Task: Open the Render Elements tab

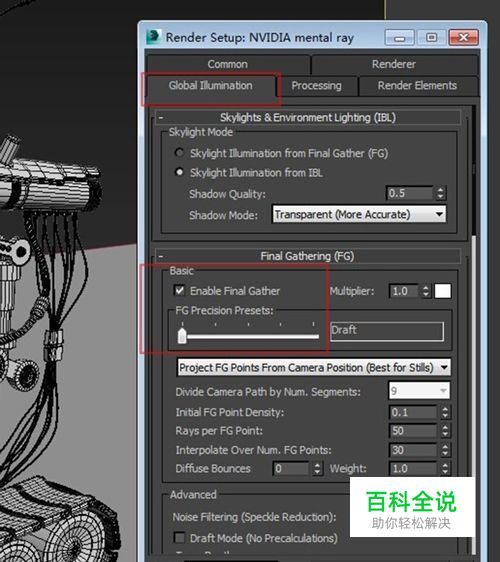Action: click(418, 86)
